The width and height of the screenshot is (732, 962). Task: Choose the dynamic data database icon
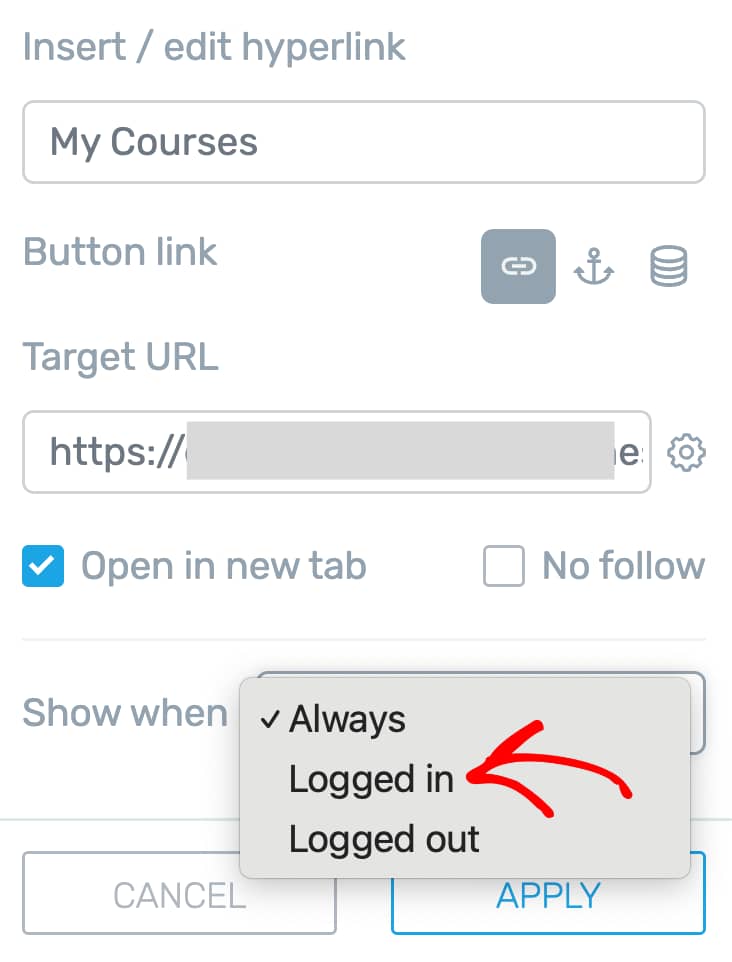pyautogui.click(x=668, y=266)
